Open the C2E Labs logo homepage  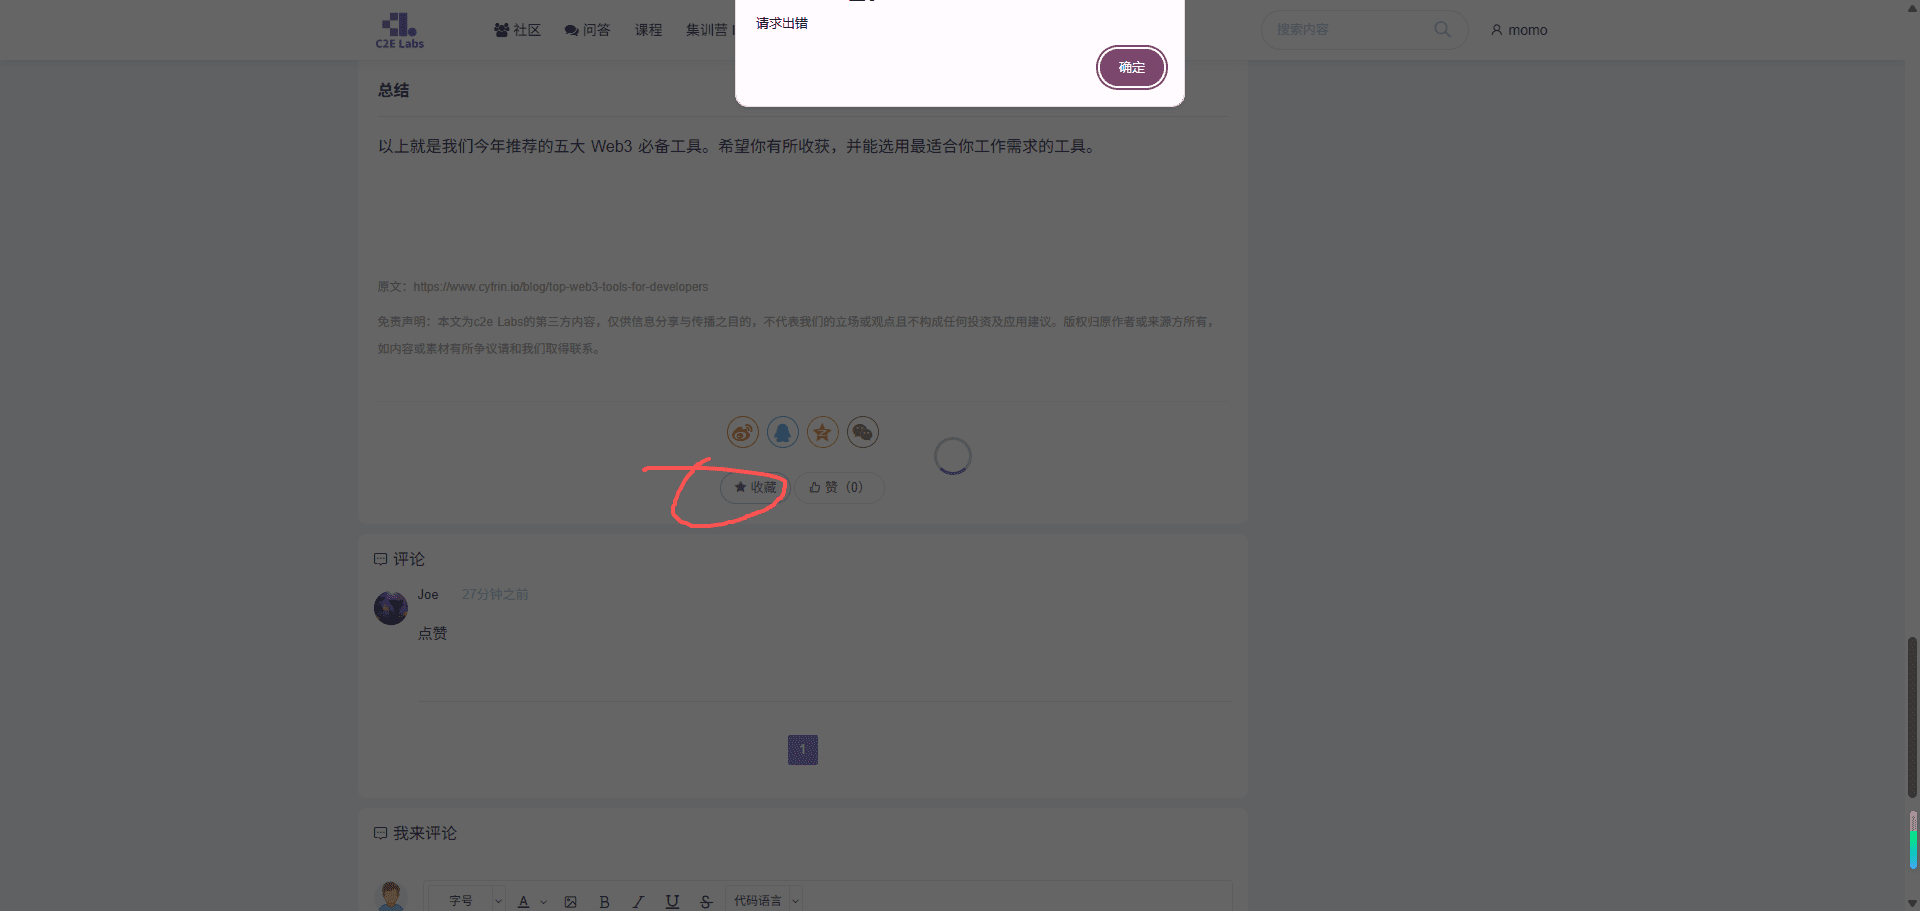(x=399, y=30)
